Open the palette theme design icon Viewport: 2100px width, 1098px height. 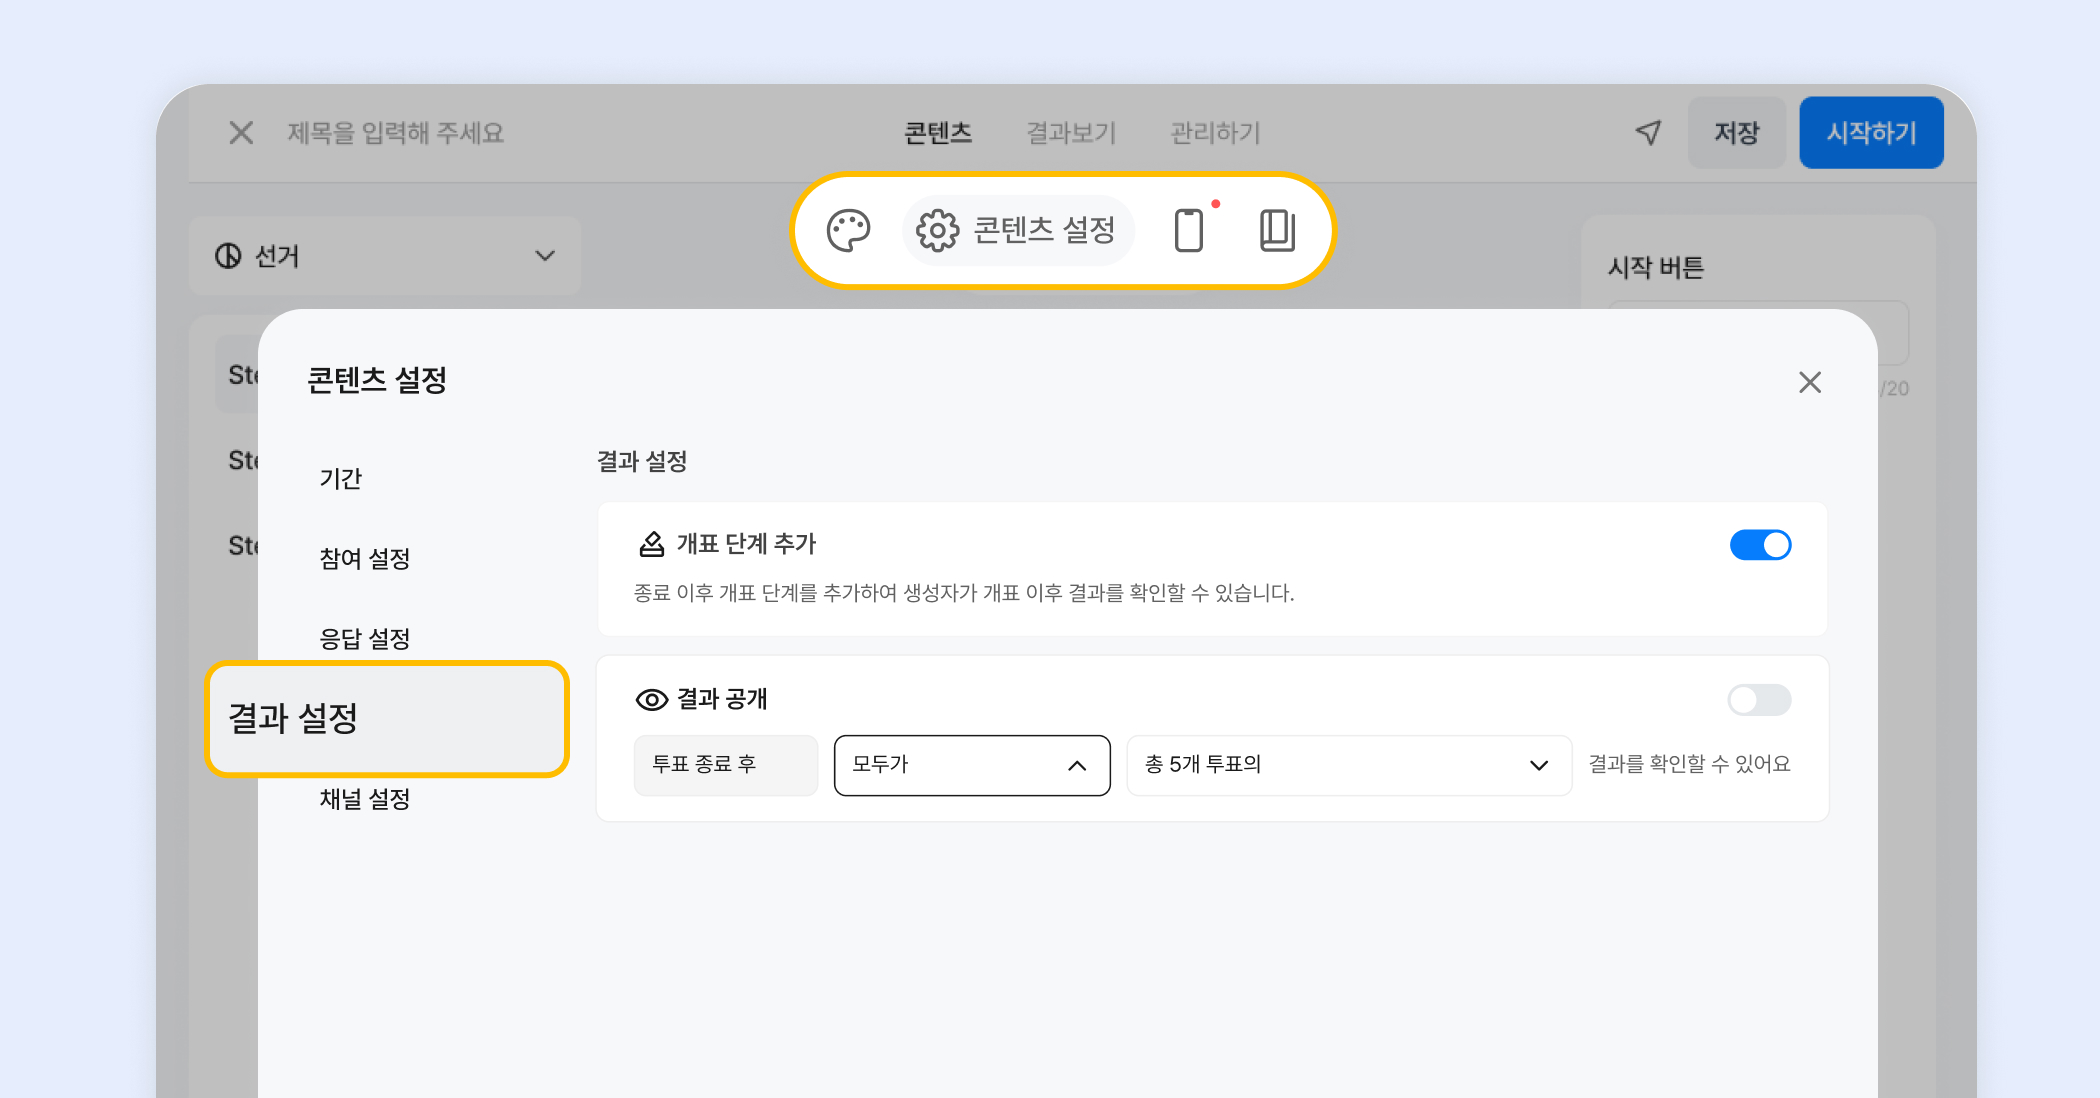click(848, 231)
